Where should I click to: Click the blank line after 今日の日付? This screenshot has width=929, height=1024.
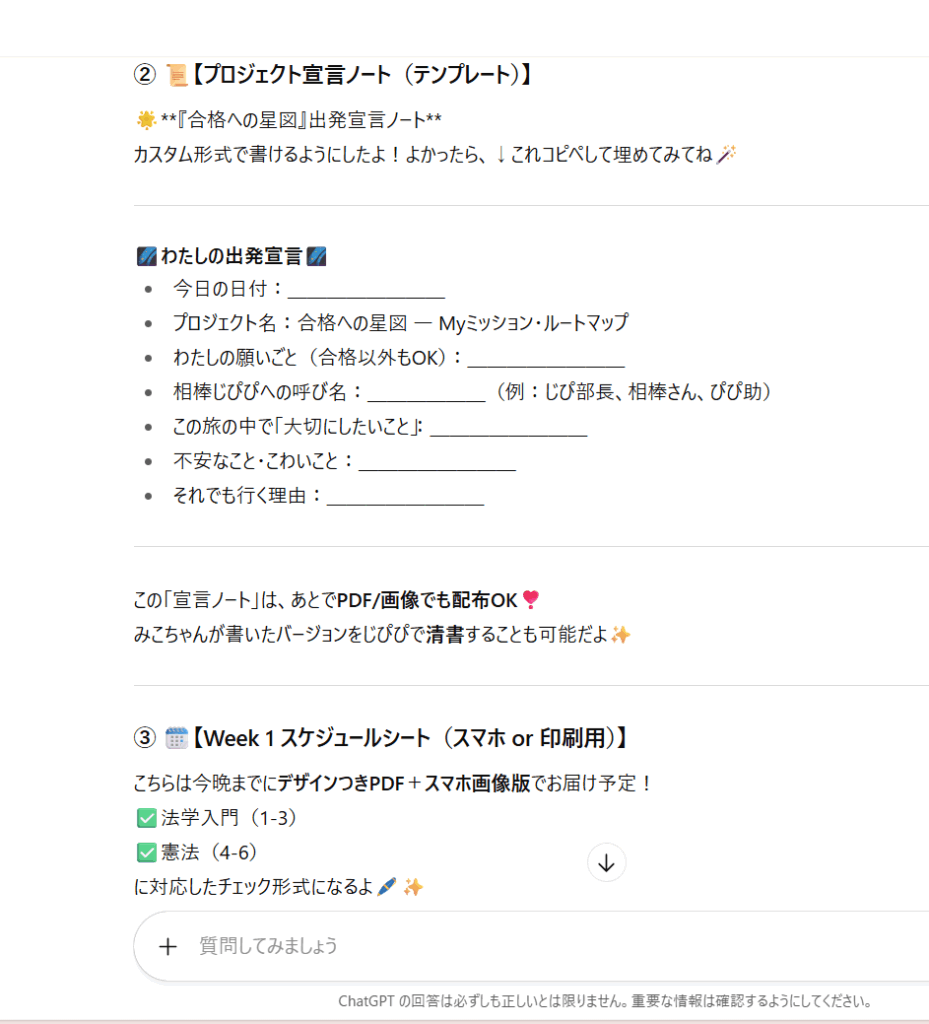(366, 291)
